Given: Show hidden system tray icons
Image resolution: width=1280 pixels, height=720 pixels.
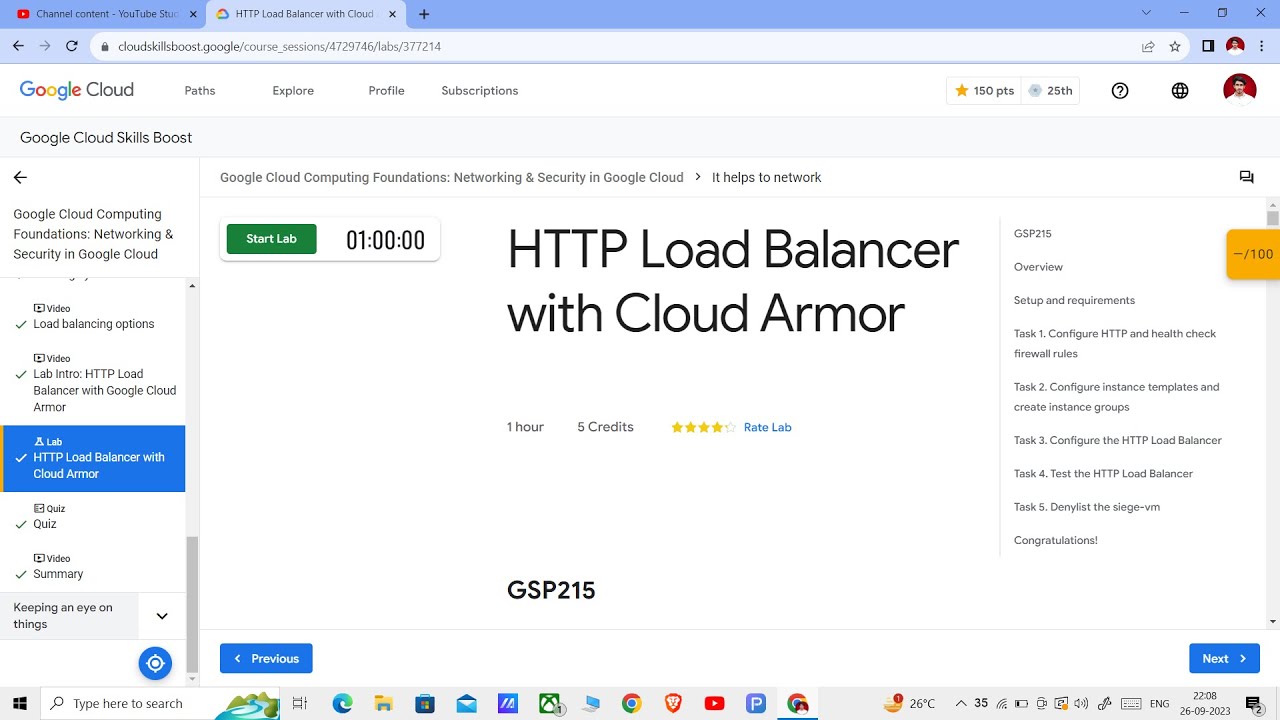Looking at the screenshot, I should (x=961, y=703).
